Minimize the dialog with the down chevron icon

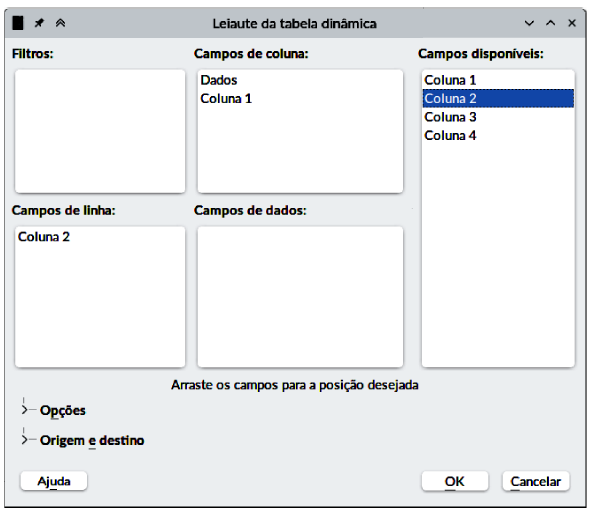pos(529,23)
